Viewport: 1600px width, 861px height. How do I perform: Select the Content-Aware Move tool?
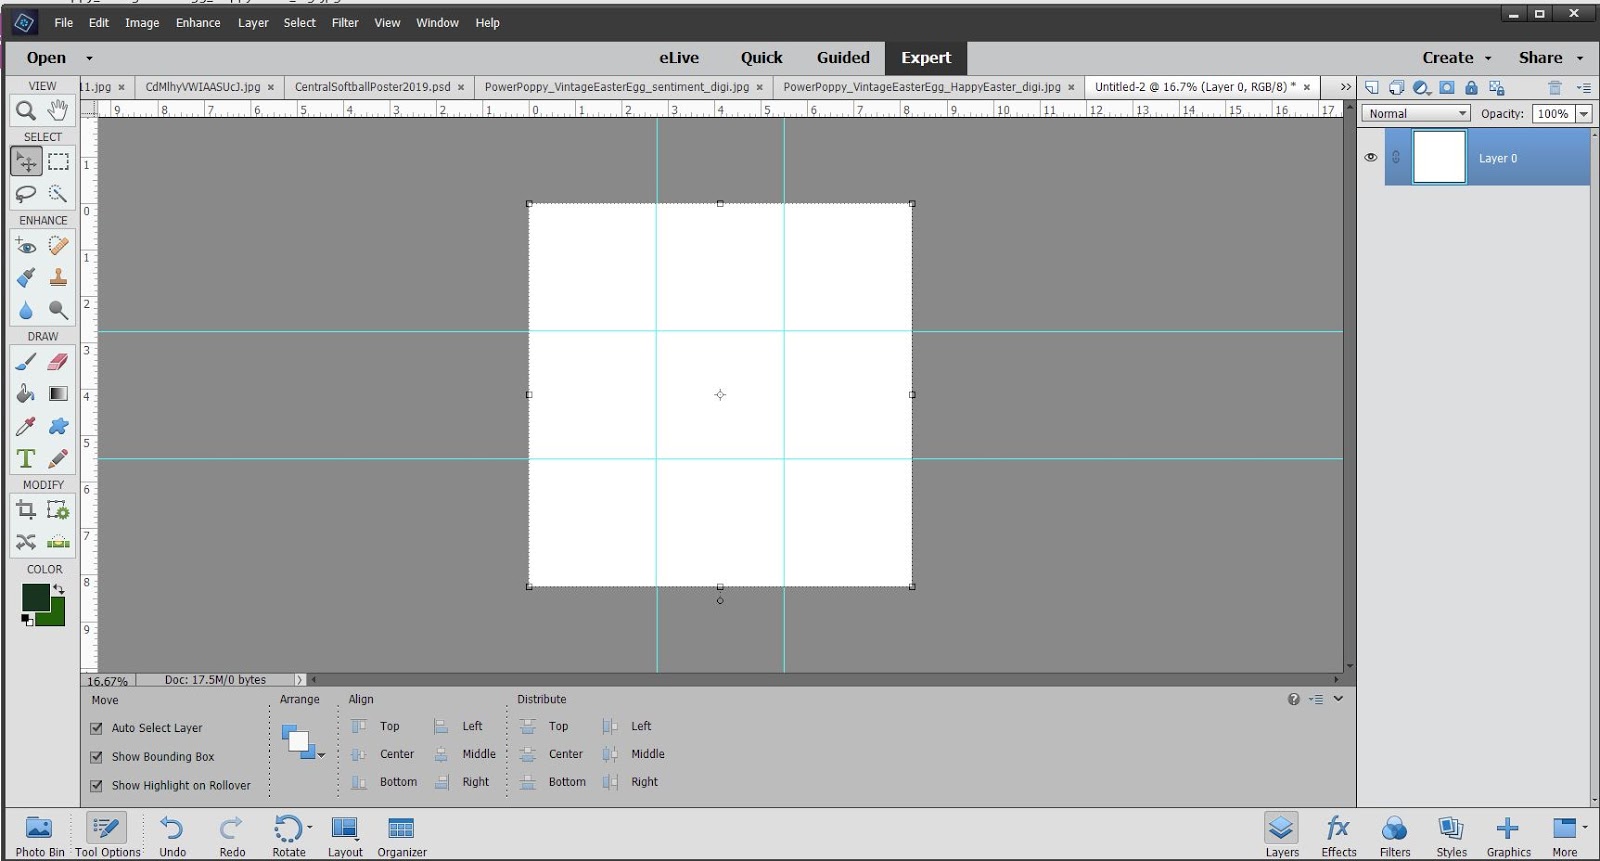point(26,542)
